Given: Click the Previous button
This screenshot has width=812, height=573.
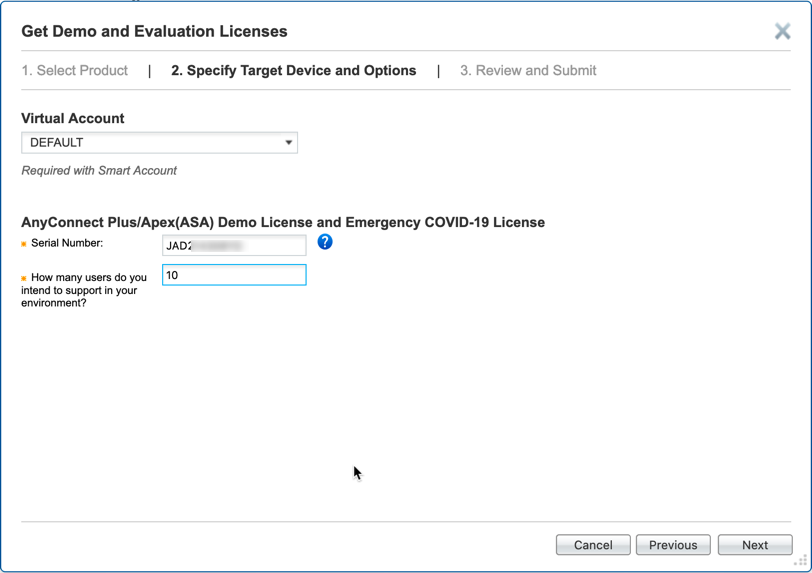Looking at the screenshot, I should pos(673,545).
